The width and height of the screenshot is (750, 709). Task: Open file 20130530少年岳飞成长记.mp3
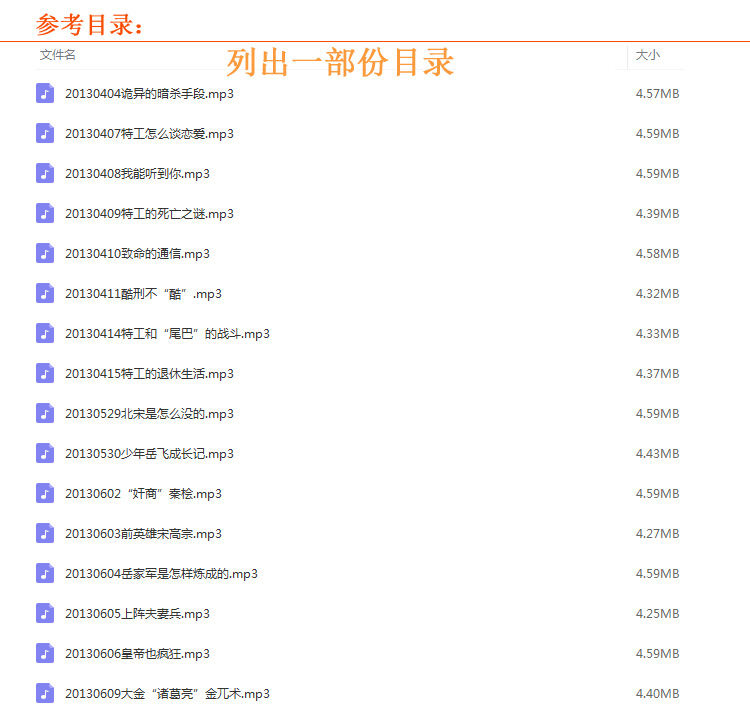click(149, 454)
